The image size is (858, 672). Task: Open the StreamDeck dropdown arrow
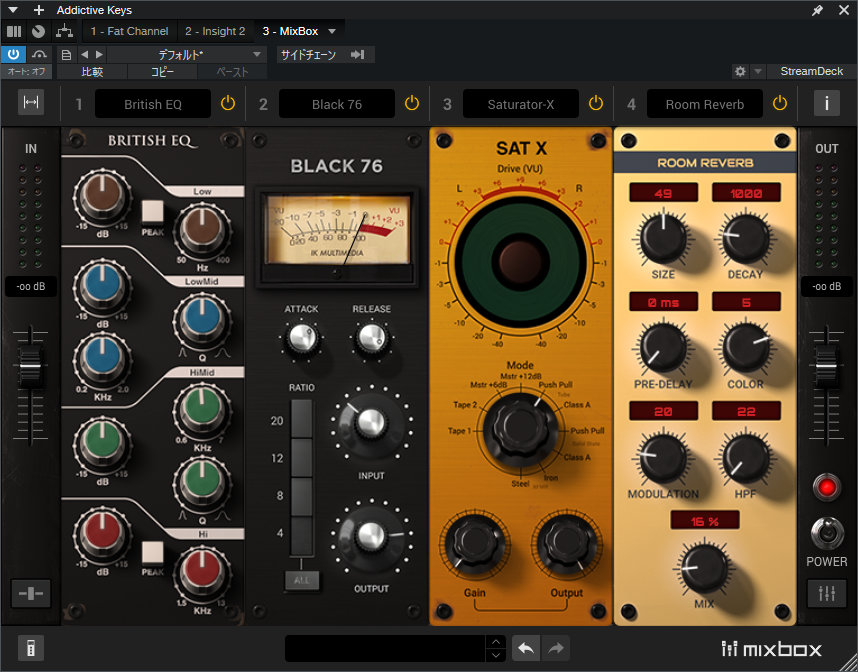pos(757,71)
